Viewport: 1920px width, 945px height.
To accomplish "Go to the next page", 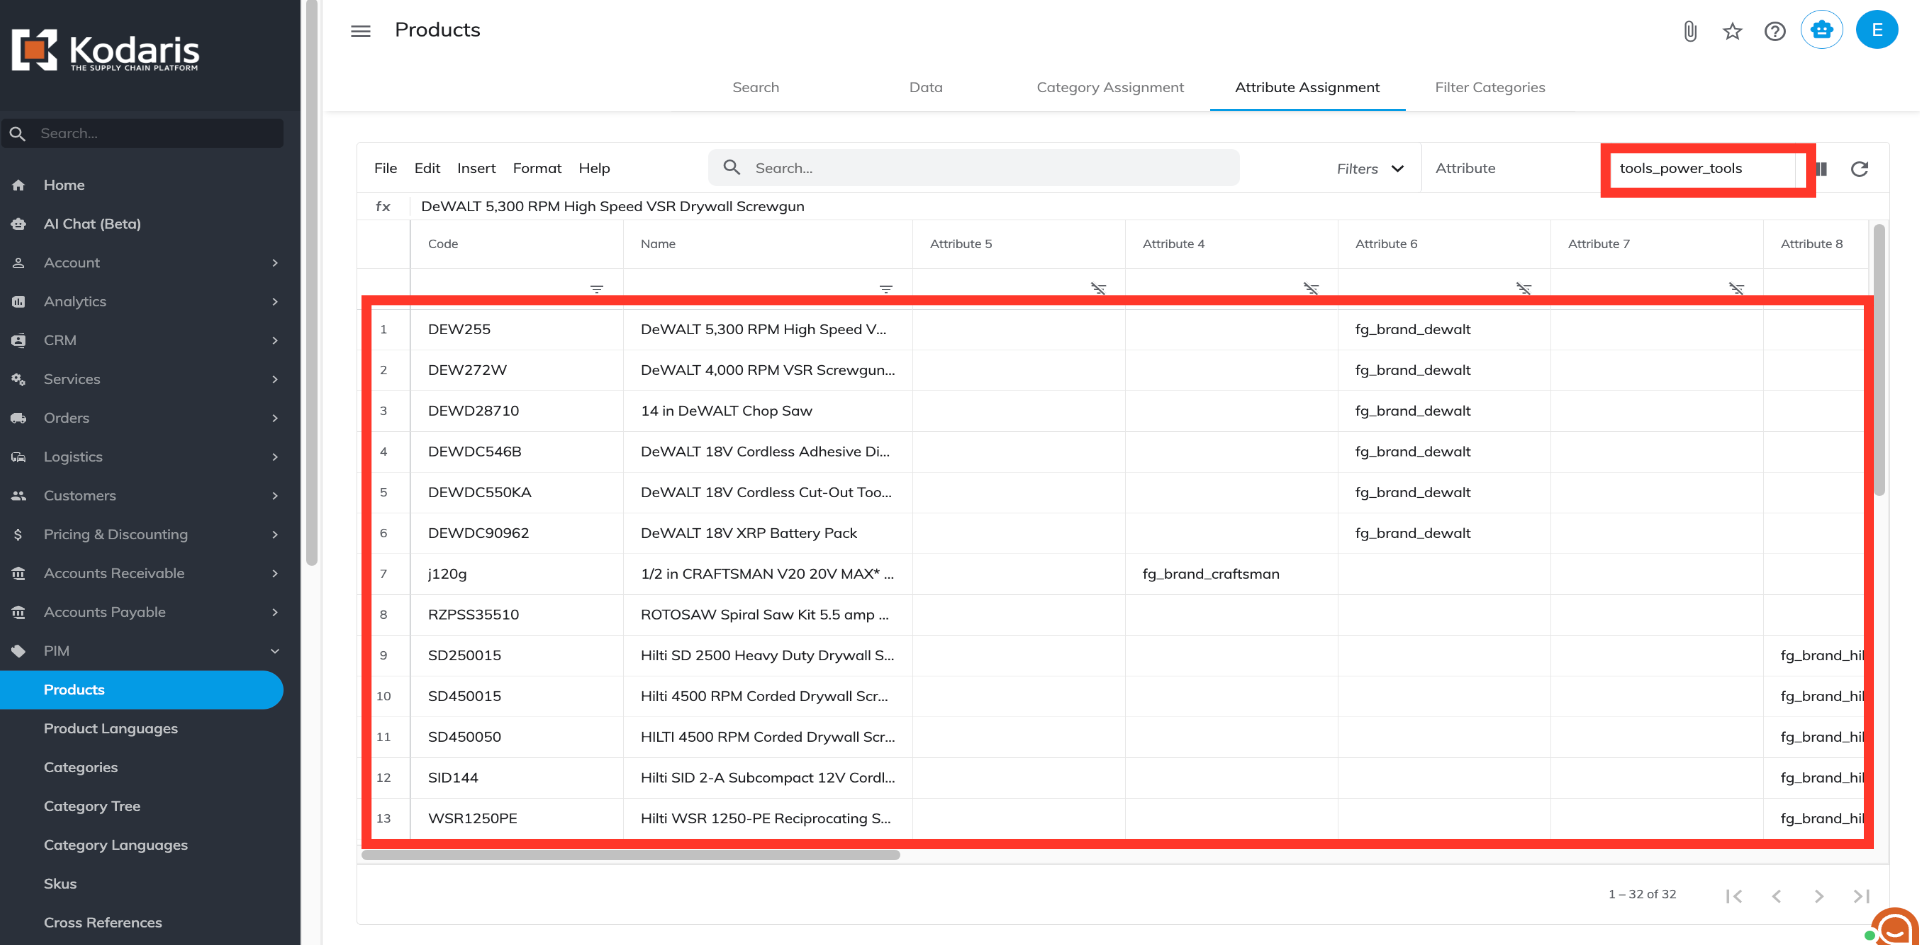I will (1819, 896).
